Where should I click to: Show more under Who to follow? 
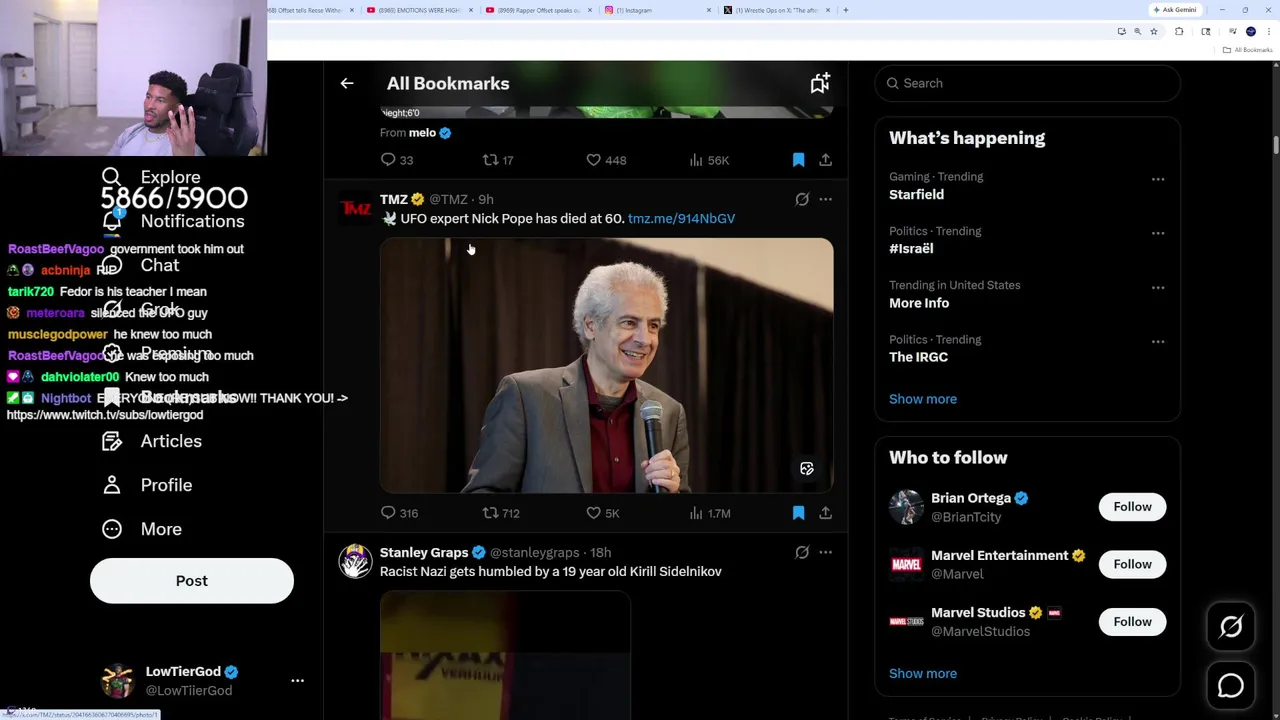923,673
